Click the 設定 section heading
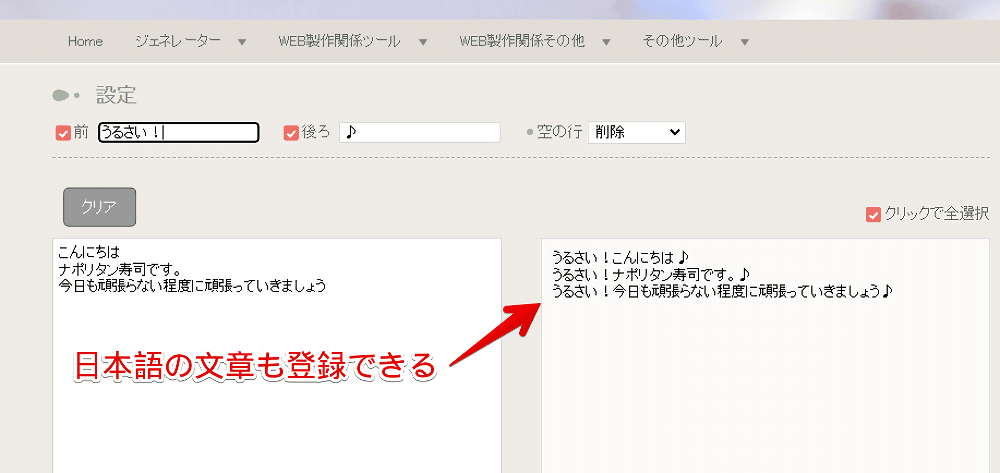This screenshot has width=1000, height=473. [116, 95]
